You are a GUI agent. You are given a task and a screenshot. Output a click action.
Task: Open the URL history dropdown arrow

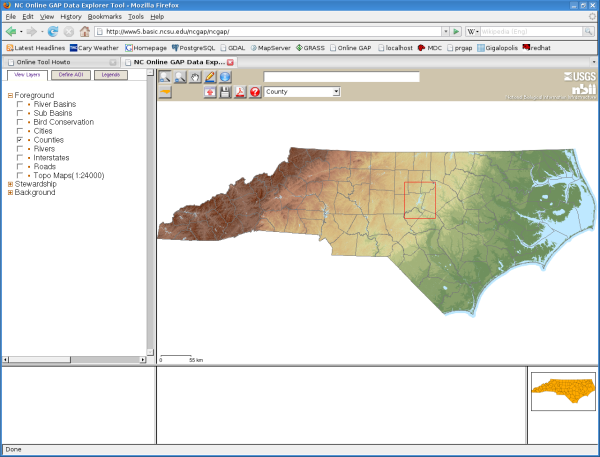click(x=445, y=31)
